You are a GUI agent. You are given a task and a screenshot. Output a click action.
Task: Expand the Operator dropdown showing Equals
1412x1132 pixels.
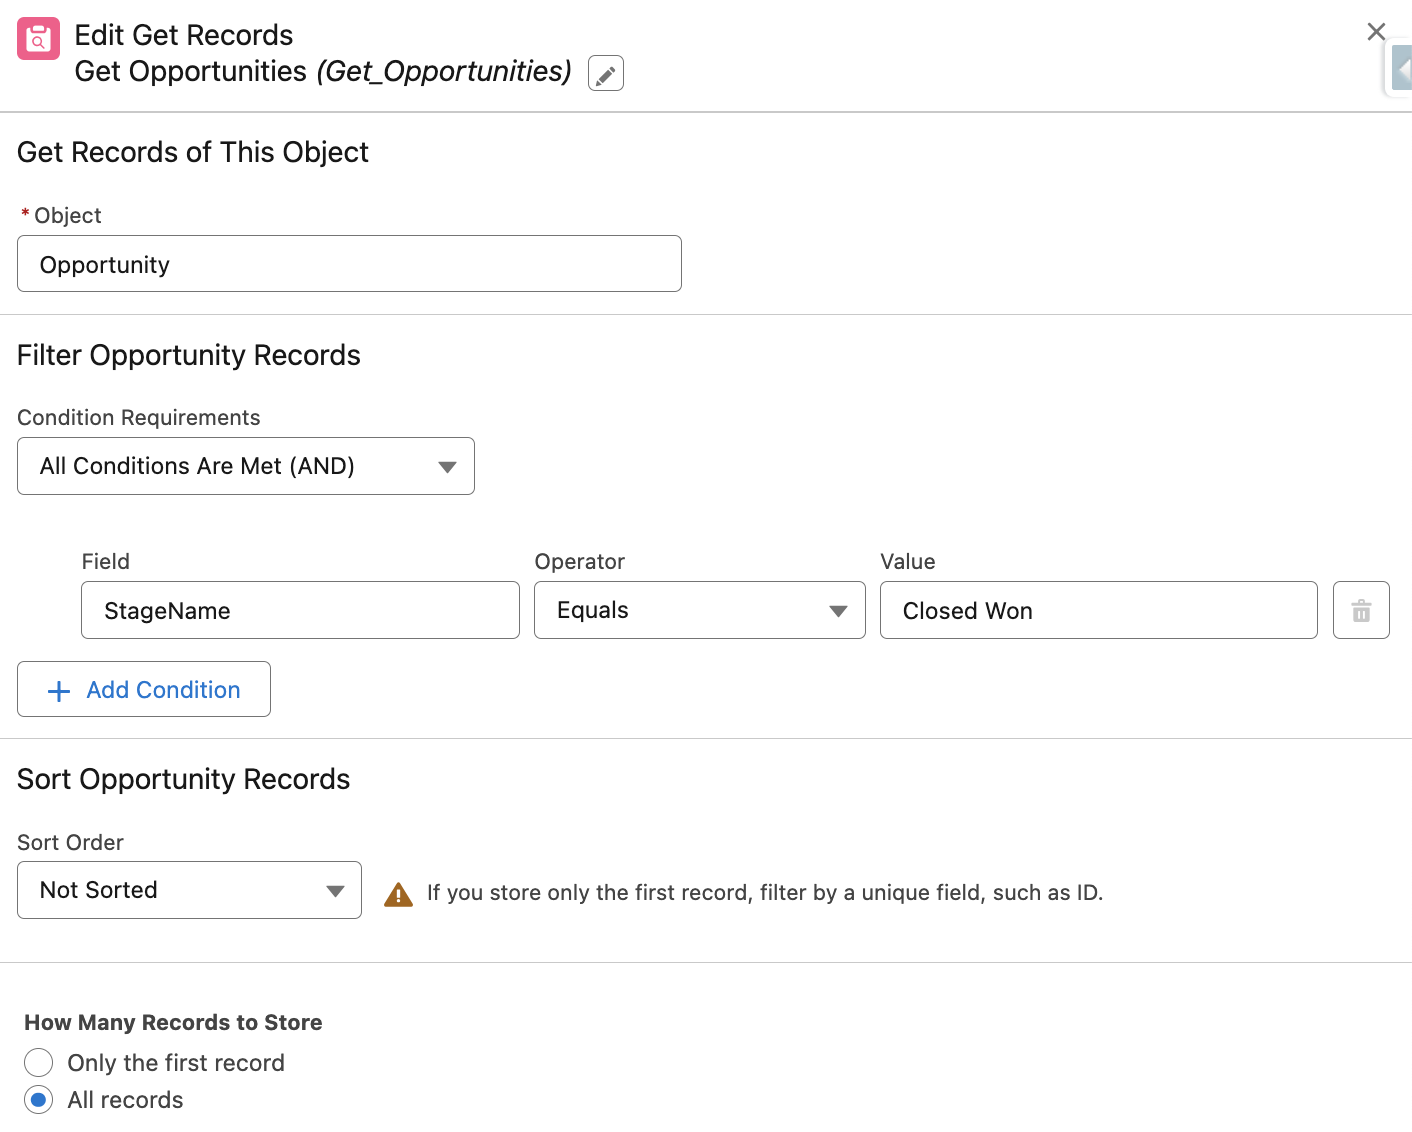tap(699, 610)
